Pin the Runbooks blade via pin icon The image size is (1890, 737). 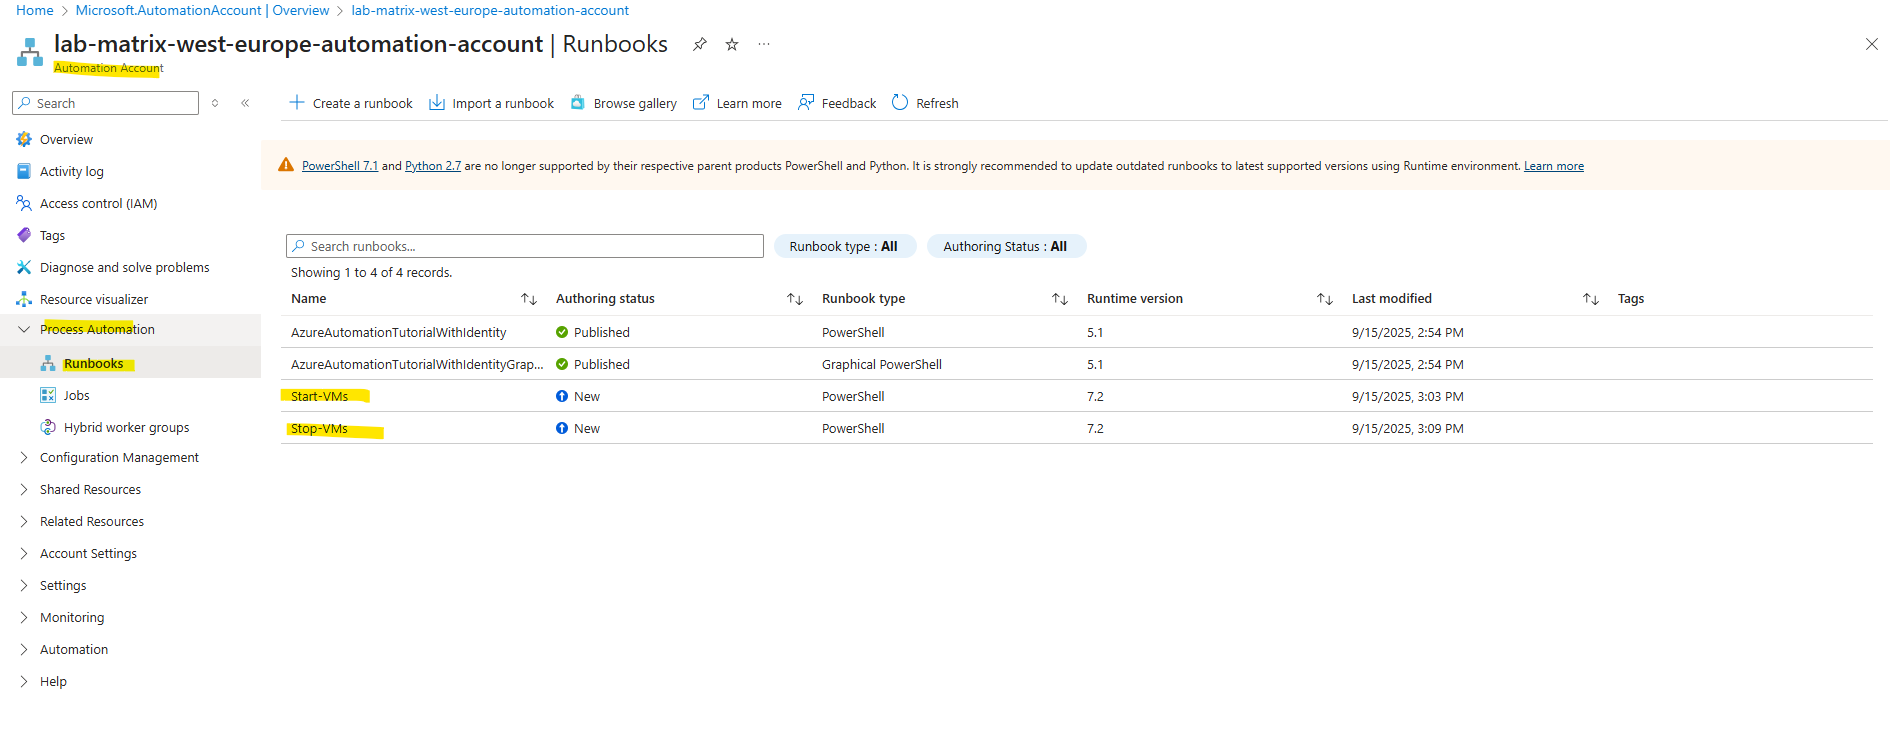tap(700, 44)
